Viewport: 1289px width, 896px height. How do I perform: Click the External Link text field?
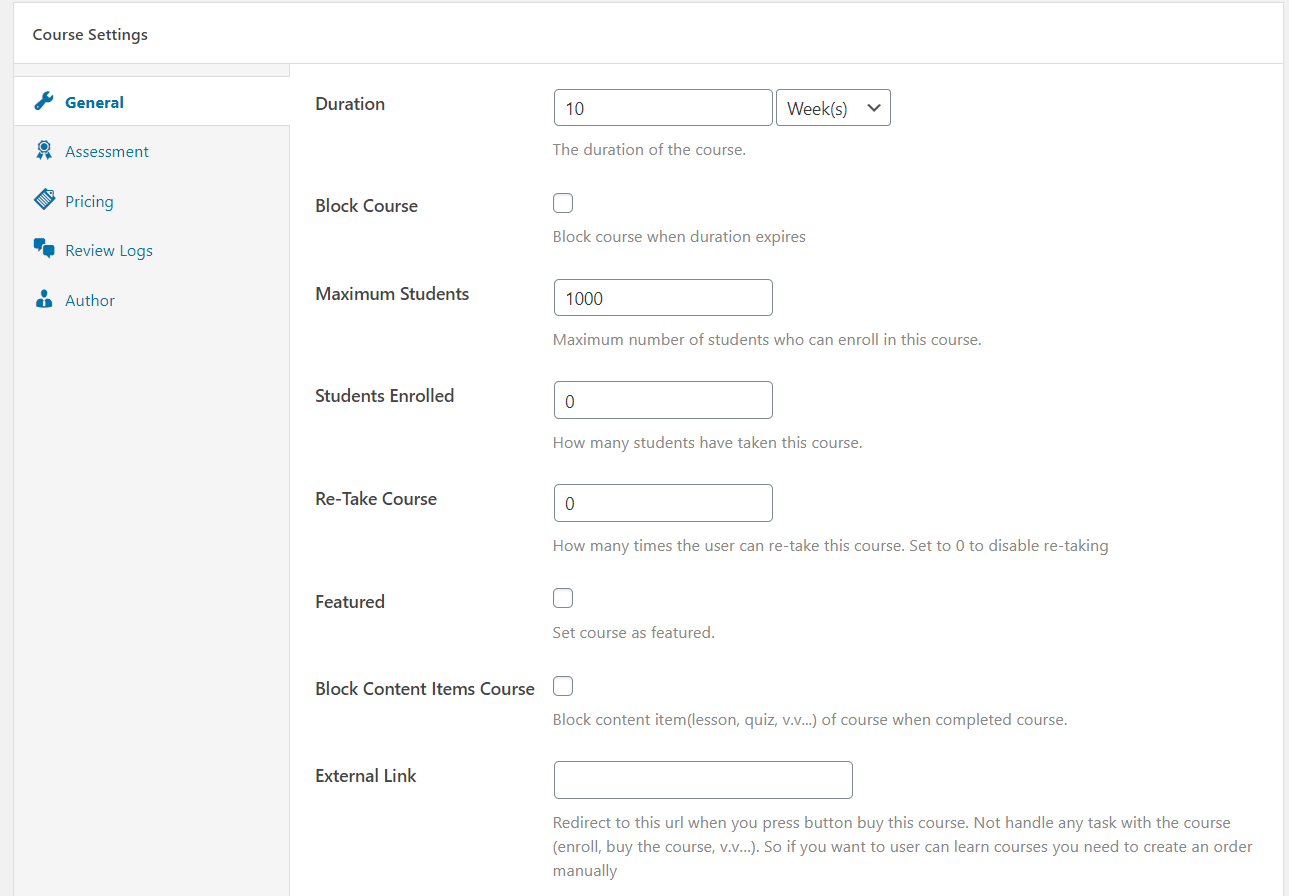[703, 780]
